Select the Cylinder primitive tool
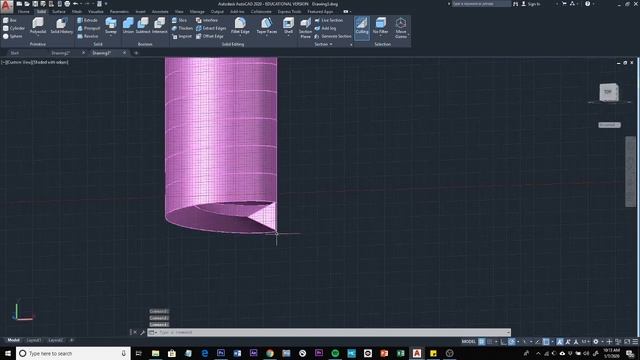Viewport: 640px width, 360px height. pos(13,28)
